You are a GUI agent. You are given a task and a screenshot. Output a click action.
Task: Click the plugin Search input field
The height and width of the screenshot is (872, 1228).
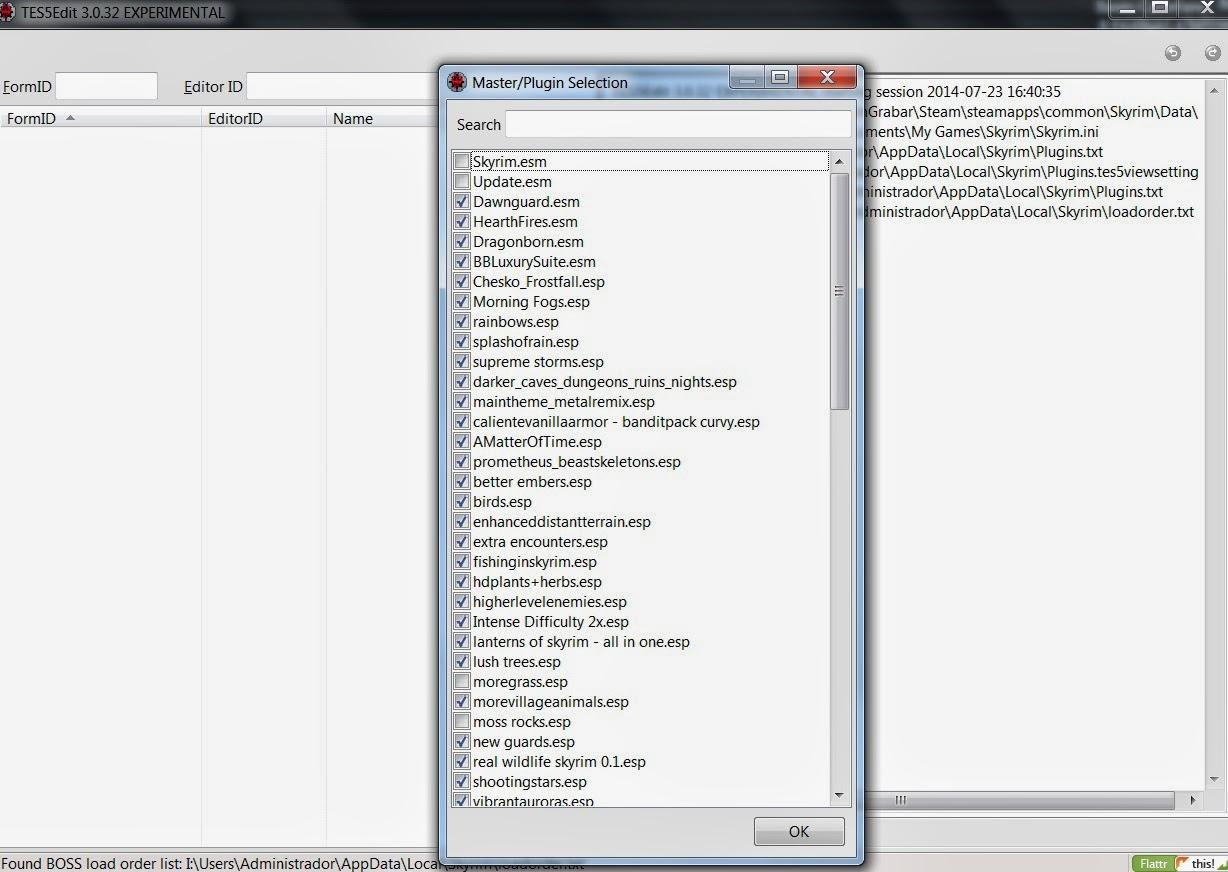pos(678,125)
